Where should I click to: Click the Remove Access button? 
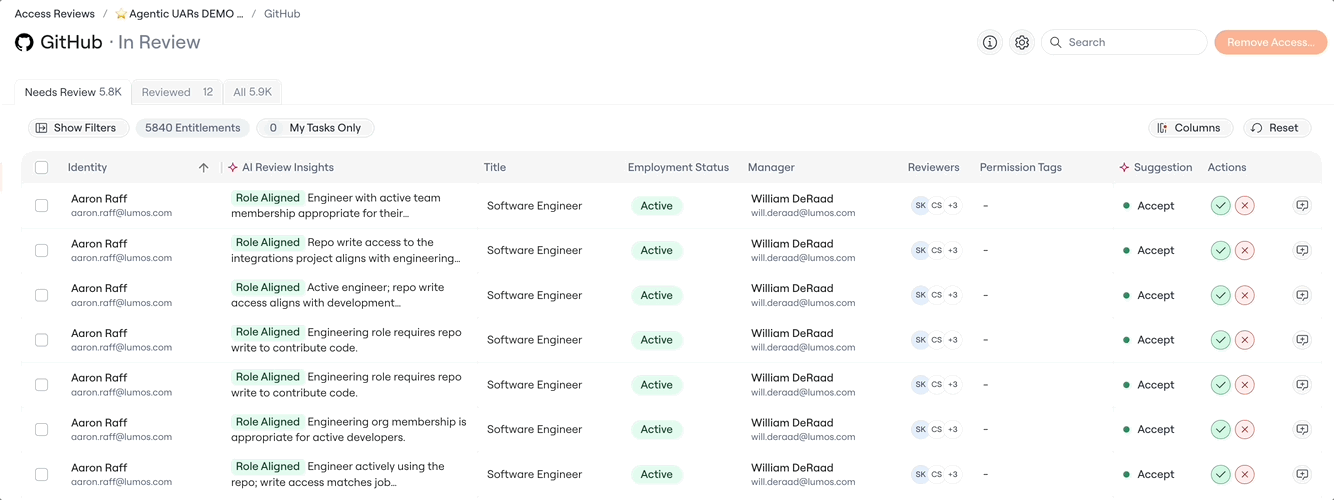pos(1270,42)
